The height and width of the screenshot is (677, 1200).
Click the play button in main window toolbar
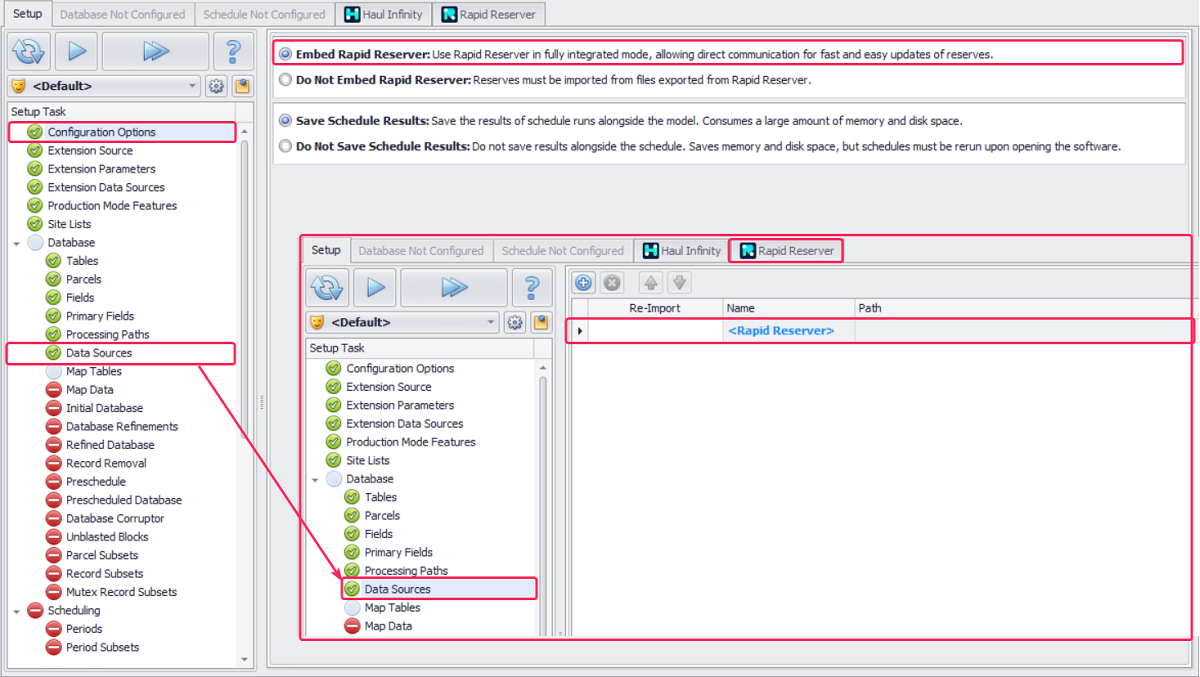[x=76, y=51]
